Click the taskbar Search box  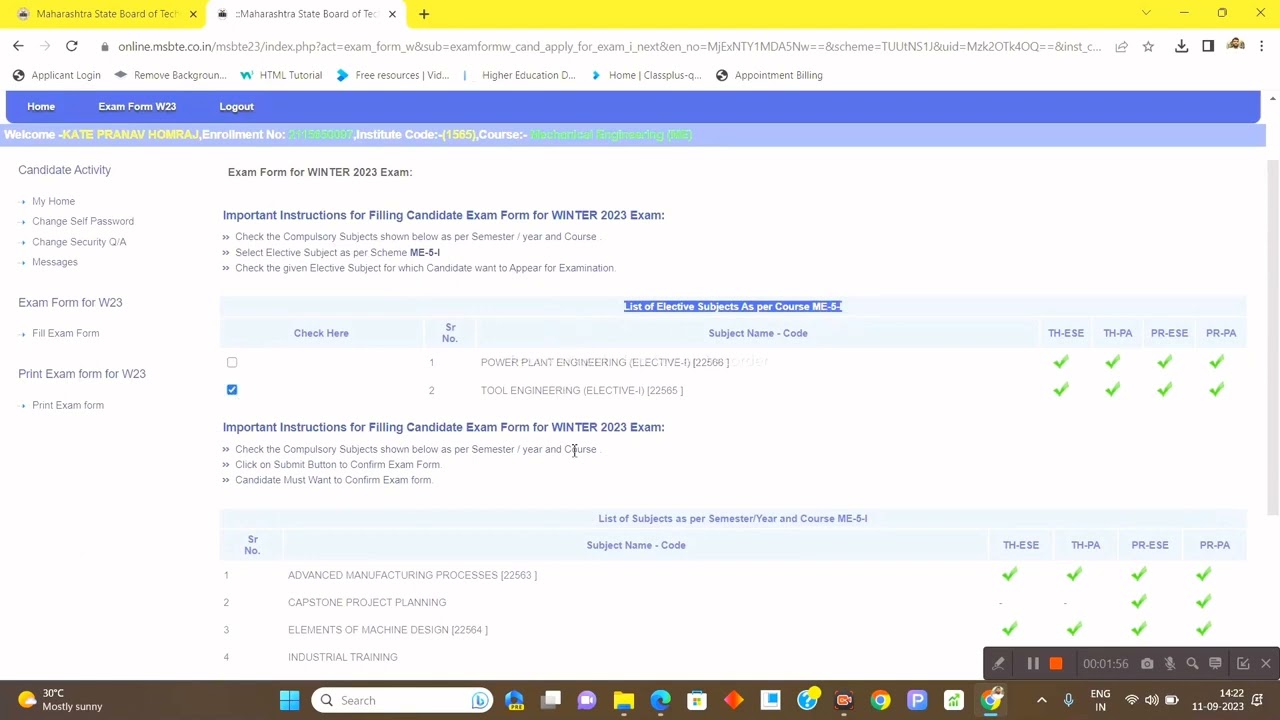[x=404, y=700]
